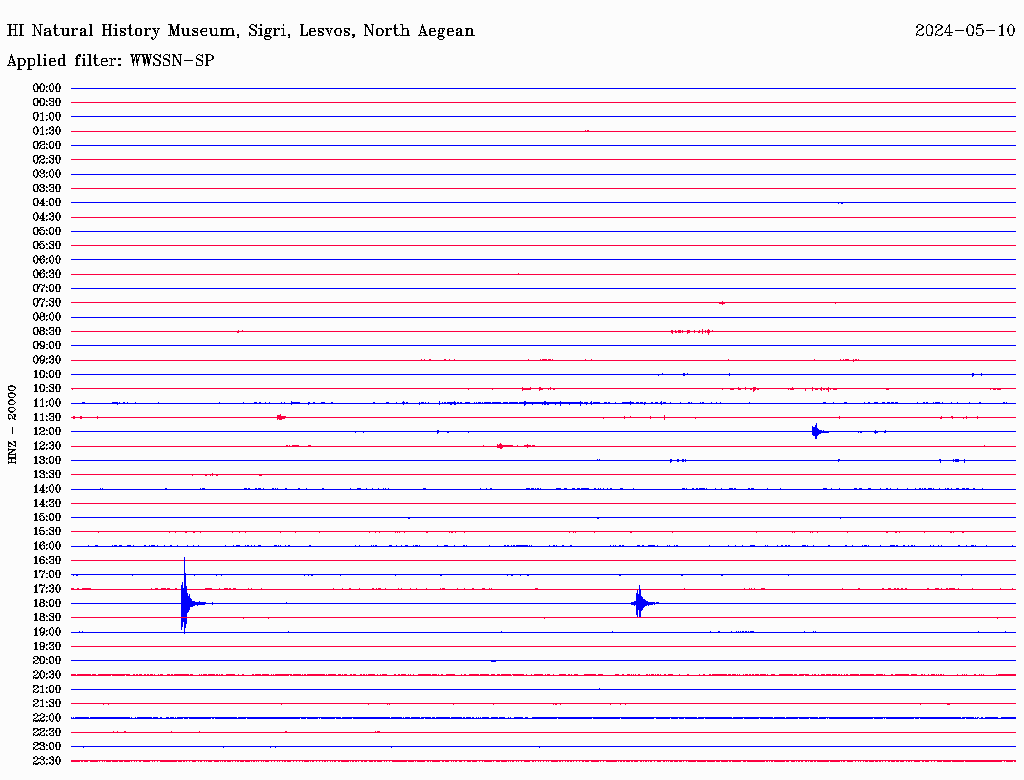Click the 'Applied filter: WWSSN-SP' label
Viewport: 1024px width, 780px height.
(110, 61)
